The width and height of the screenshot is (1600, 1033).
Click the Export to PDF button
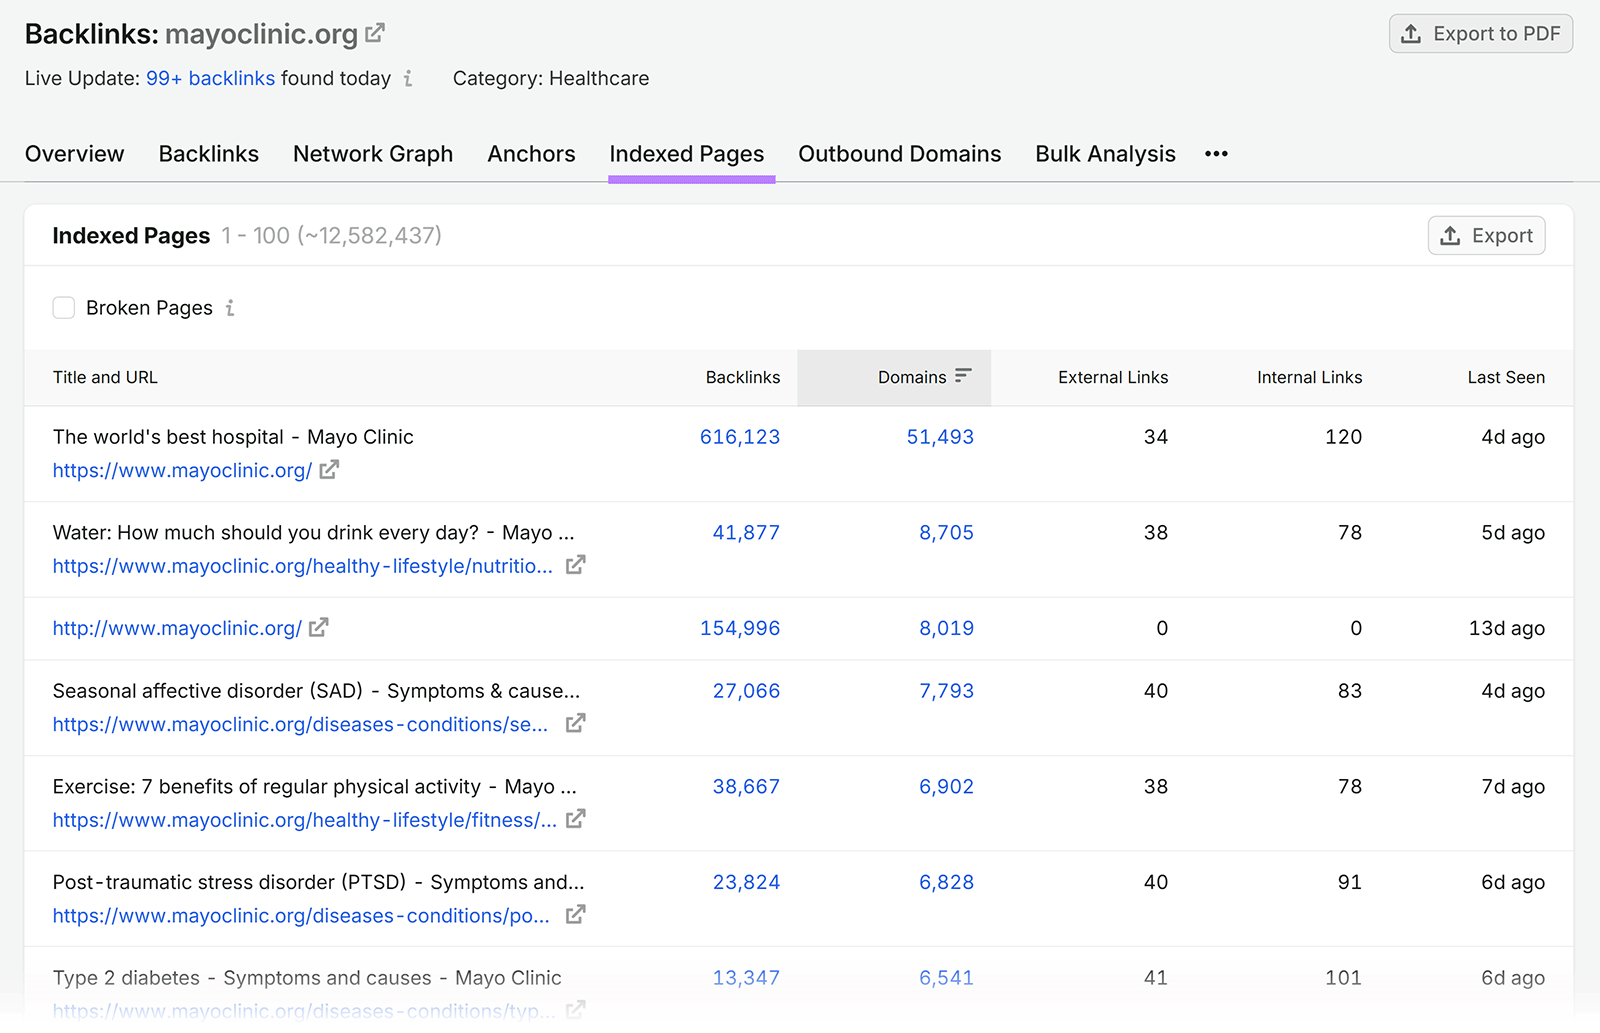[x=1481, y=34]
